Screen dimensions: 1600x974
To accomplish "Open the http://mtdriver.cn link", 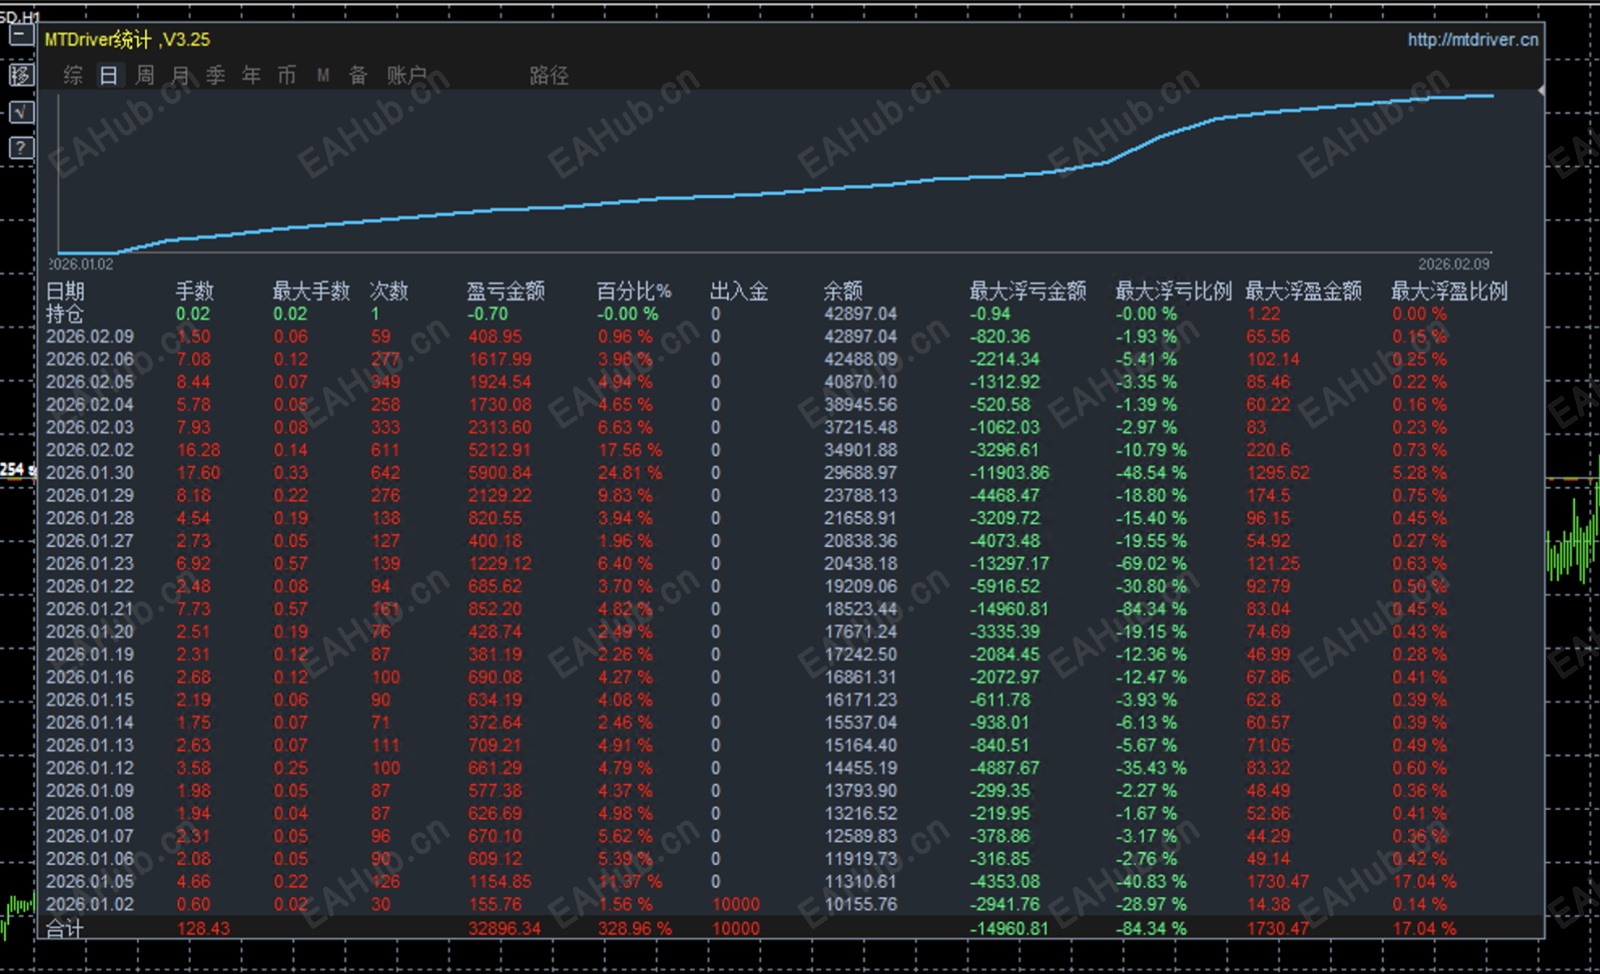I will [x=1473, y=40].
